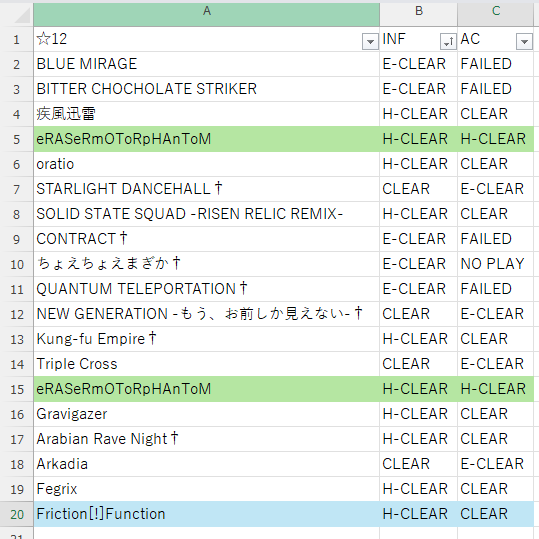The width and height of the screenshot is (539, 539).
Task: Click INF value "H-CLEAR" for 疾風迅雷
Action: 415,114
